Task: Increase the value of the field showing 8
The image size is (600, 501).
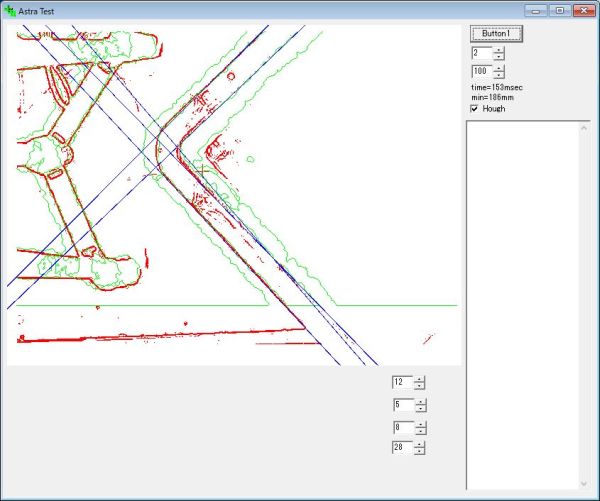Action: (421, 424)
